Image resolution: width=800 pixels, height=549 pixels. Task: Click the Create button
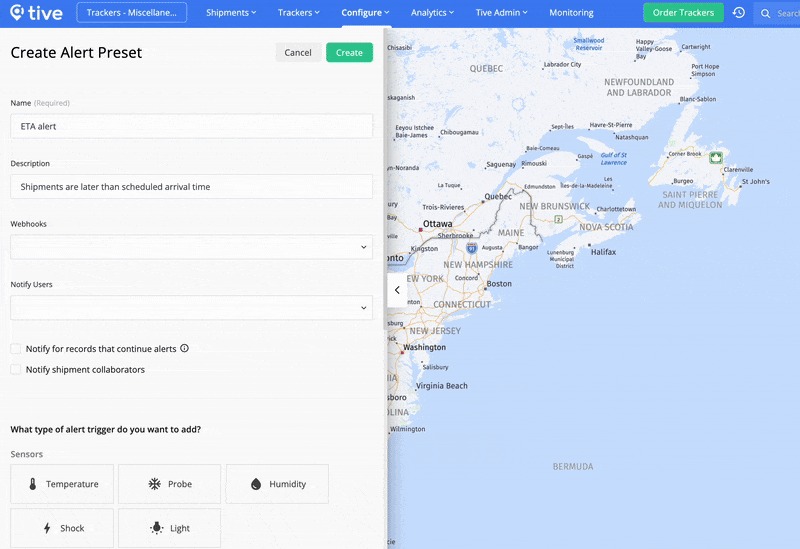pyautogui.click(x=349, y=53)
